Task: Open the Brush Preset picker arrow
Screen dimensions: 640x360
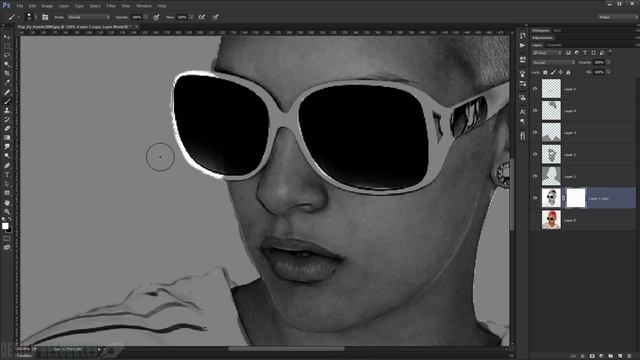Action: pos(36,17)
